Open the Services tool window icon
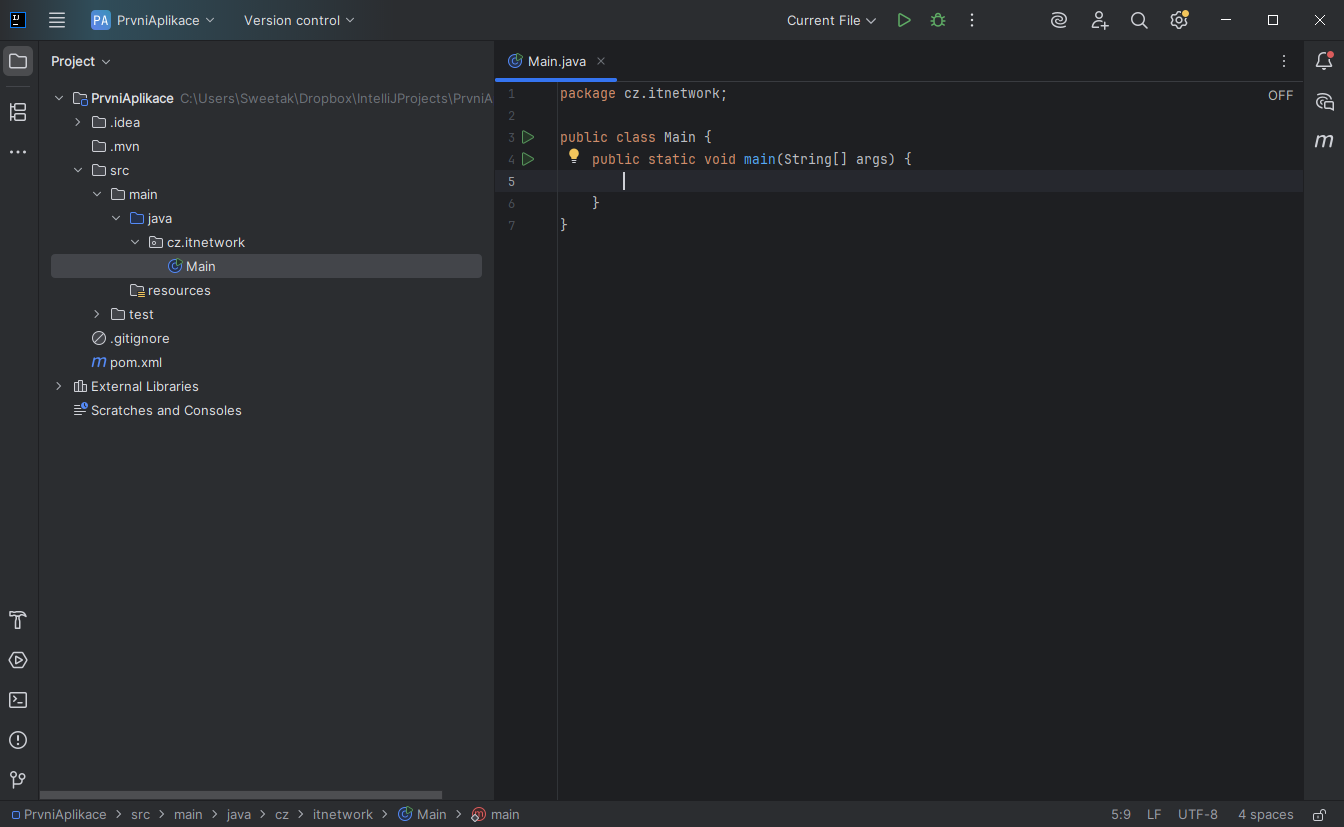This screenshot has height=827, width=1344. (x=18, y=660)
